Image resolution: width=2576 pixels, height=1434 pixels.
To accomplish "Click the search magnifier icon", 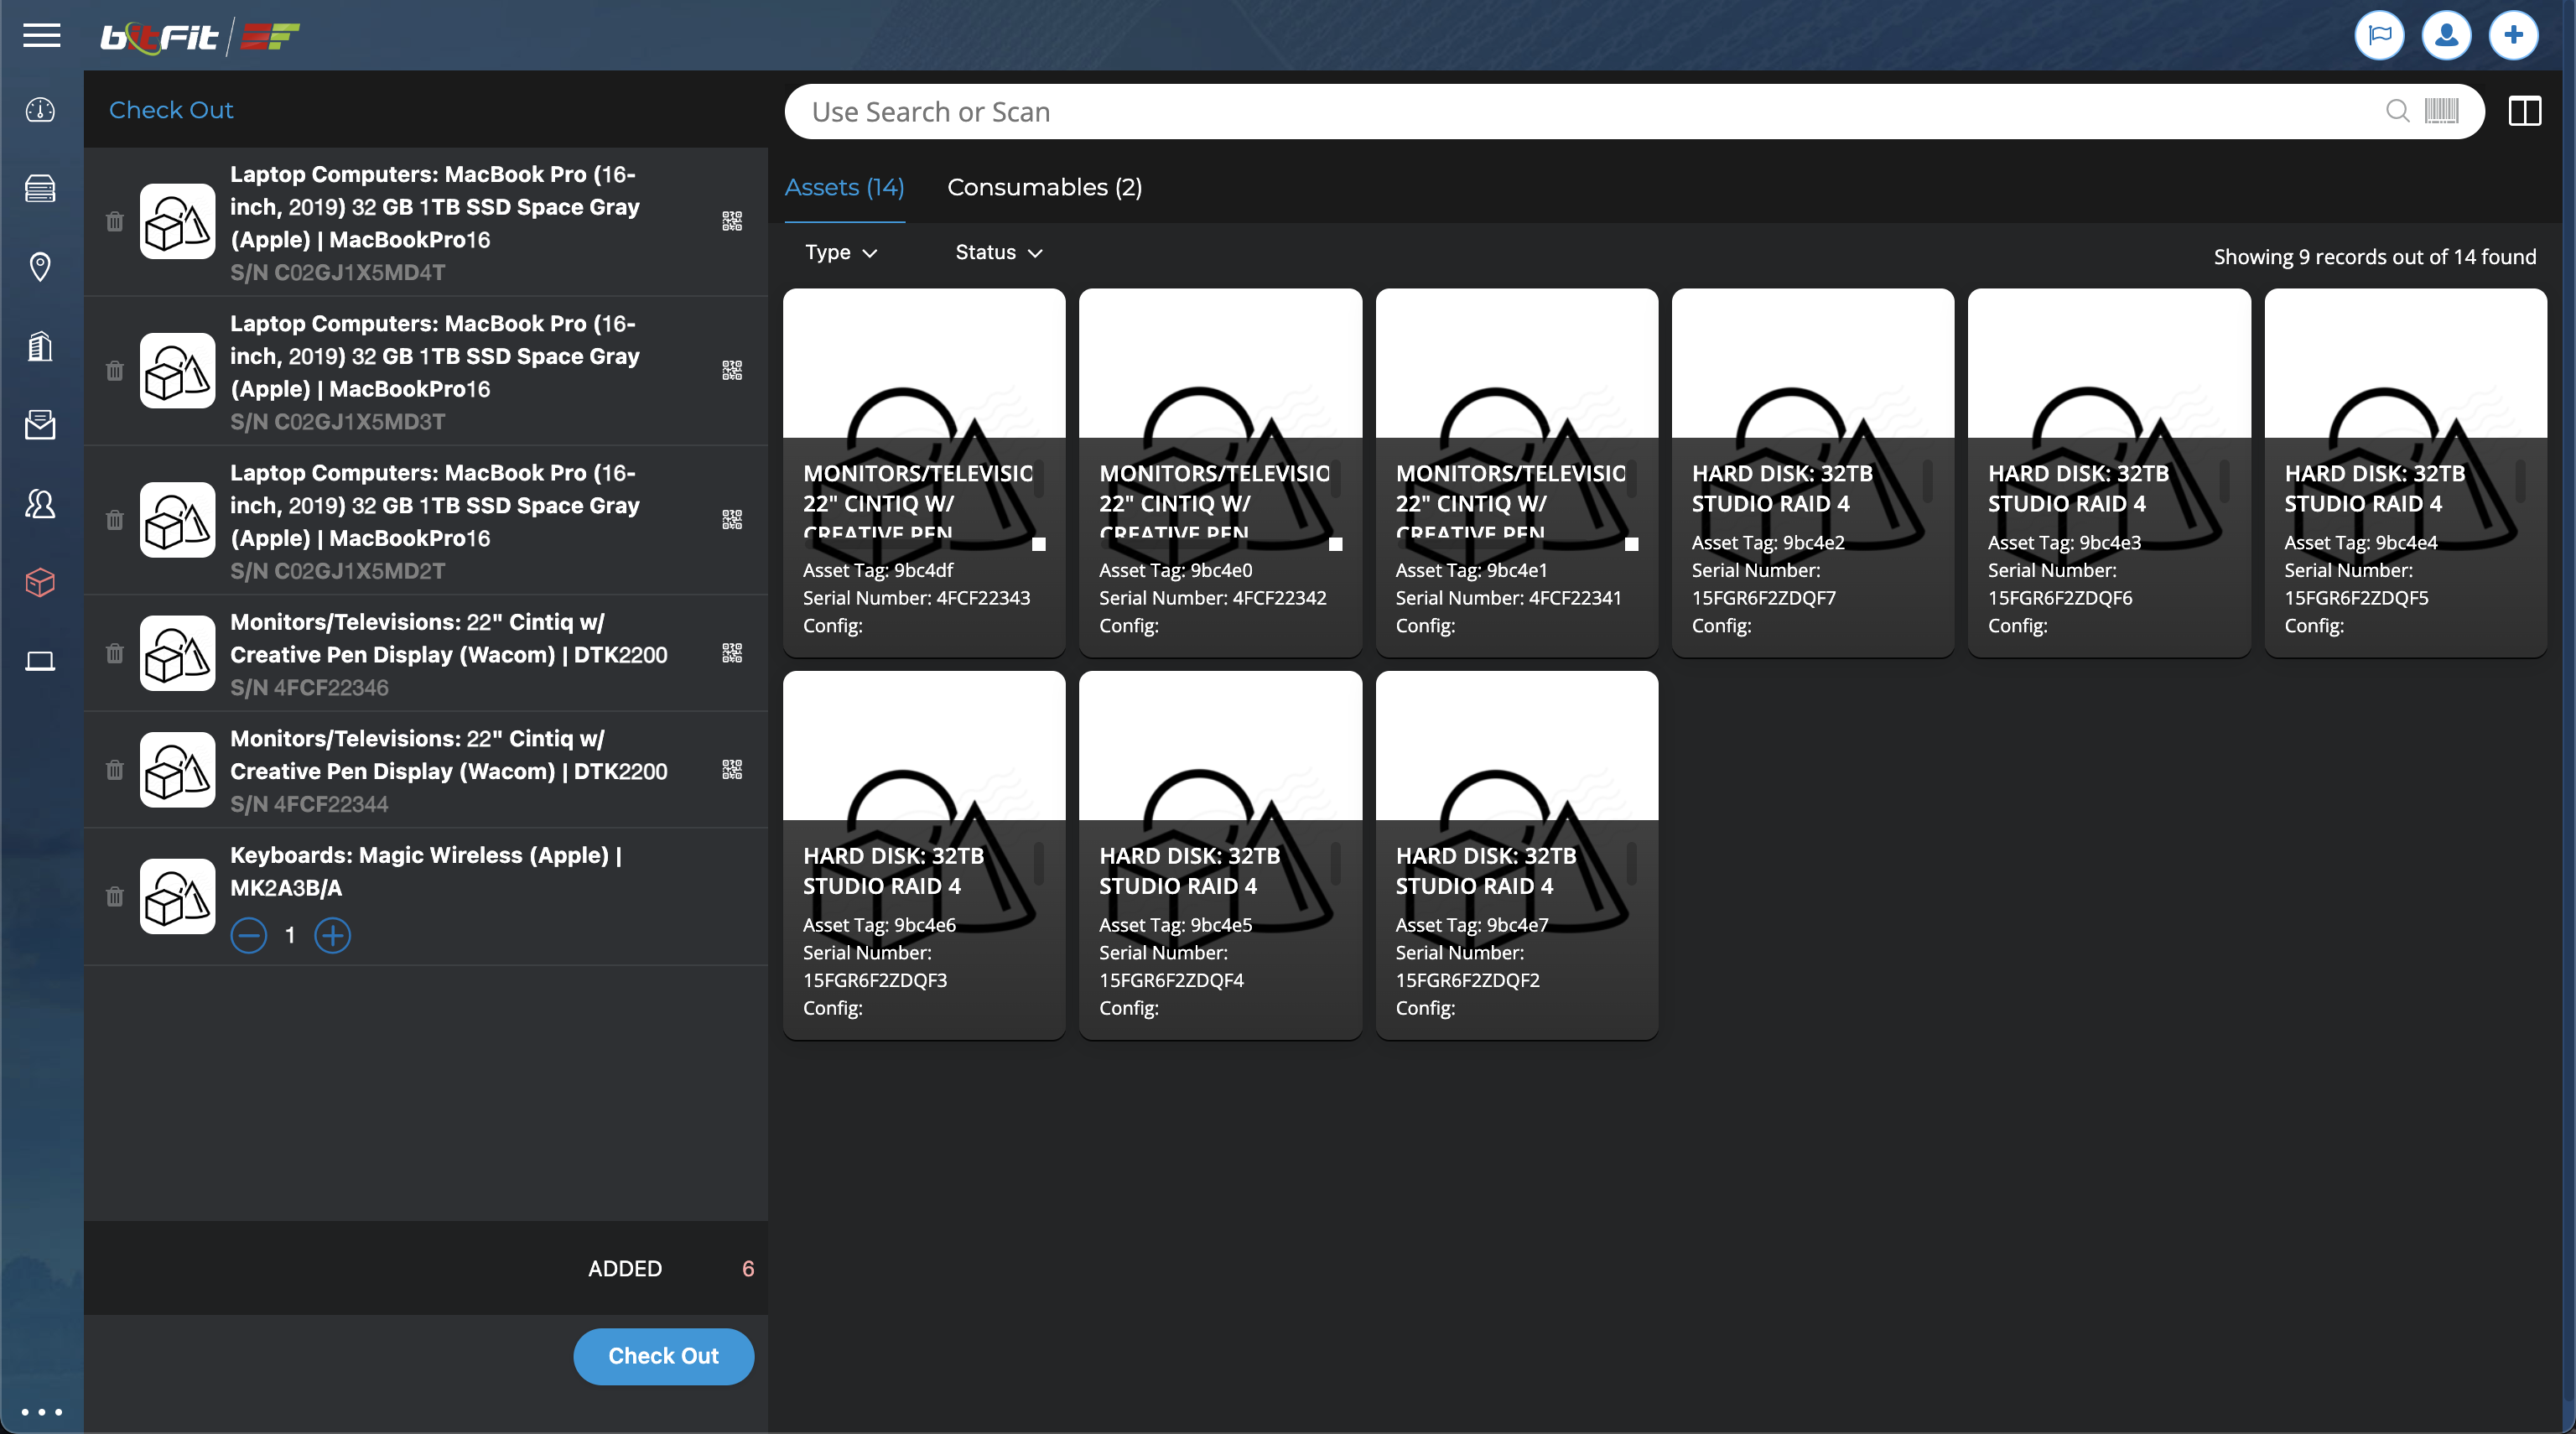I will (2397, 111).
